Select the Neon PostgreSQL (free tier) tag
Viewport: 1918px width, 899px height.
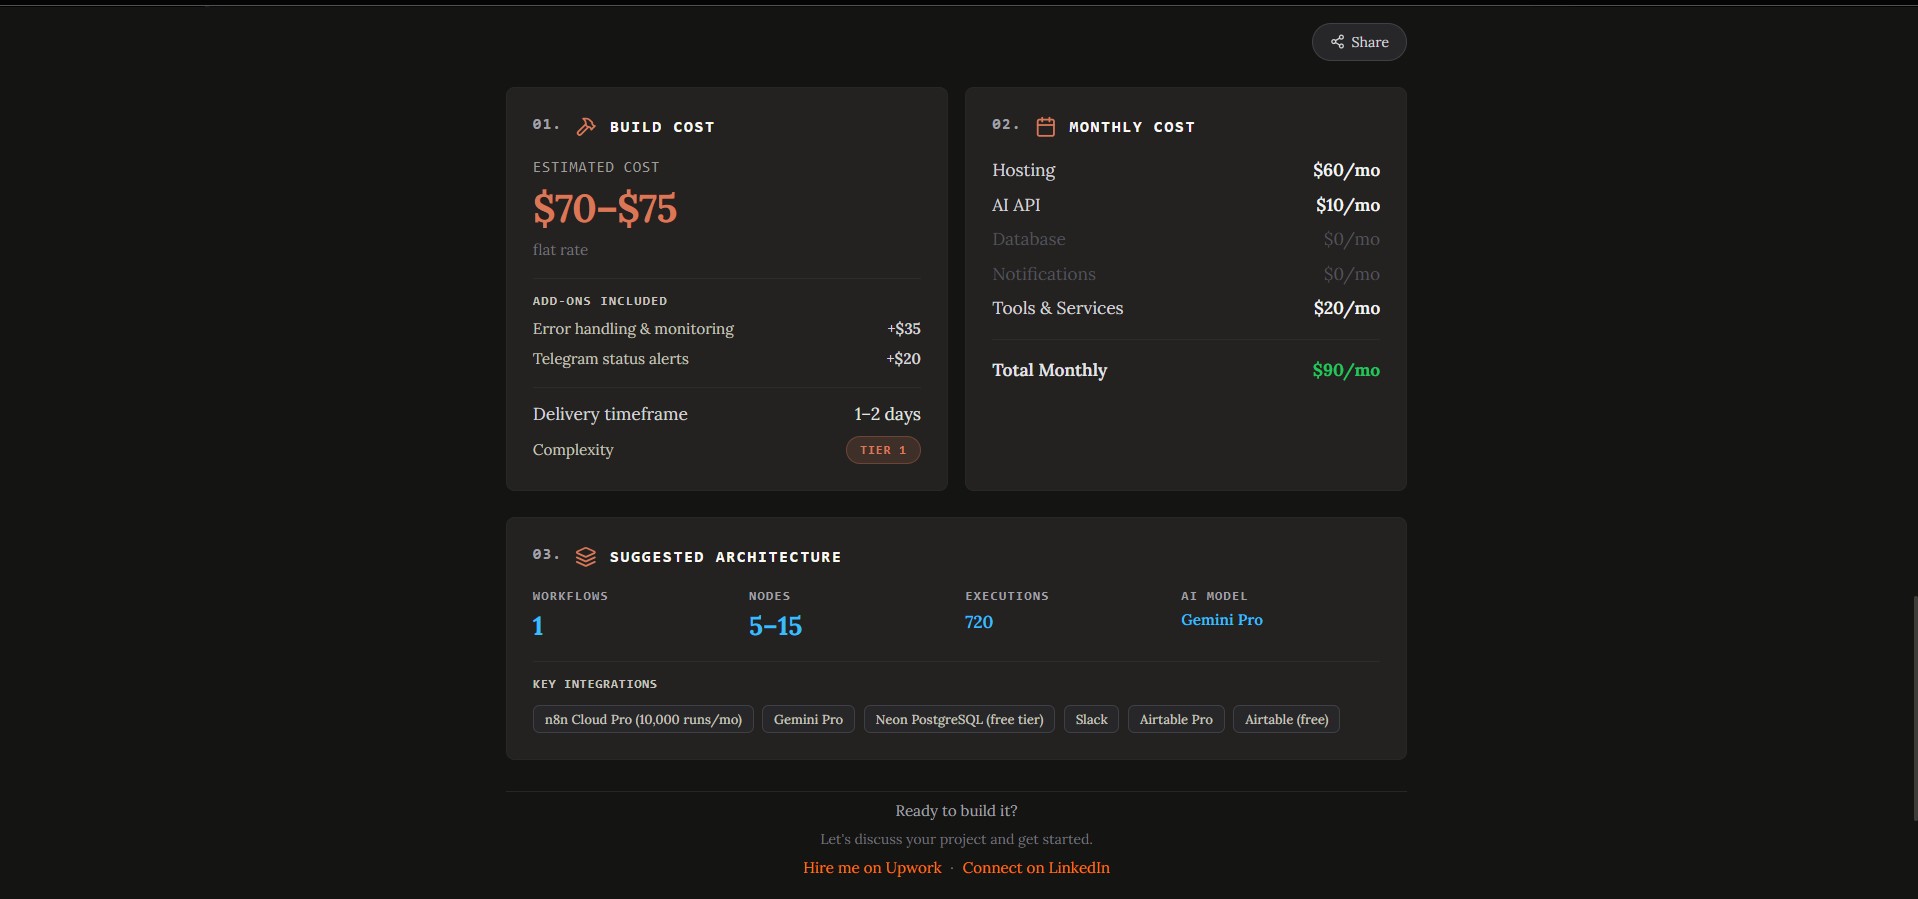tap(959, 719)
